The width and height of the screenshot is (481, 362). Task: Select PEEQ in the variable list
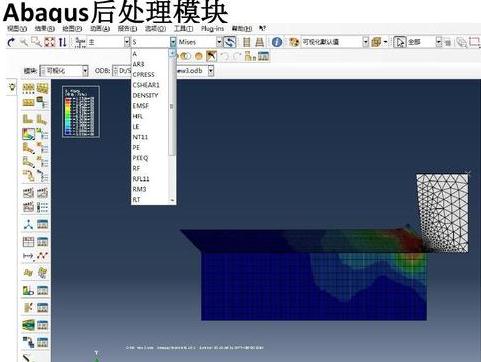(x=140, y=158)
